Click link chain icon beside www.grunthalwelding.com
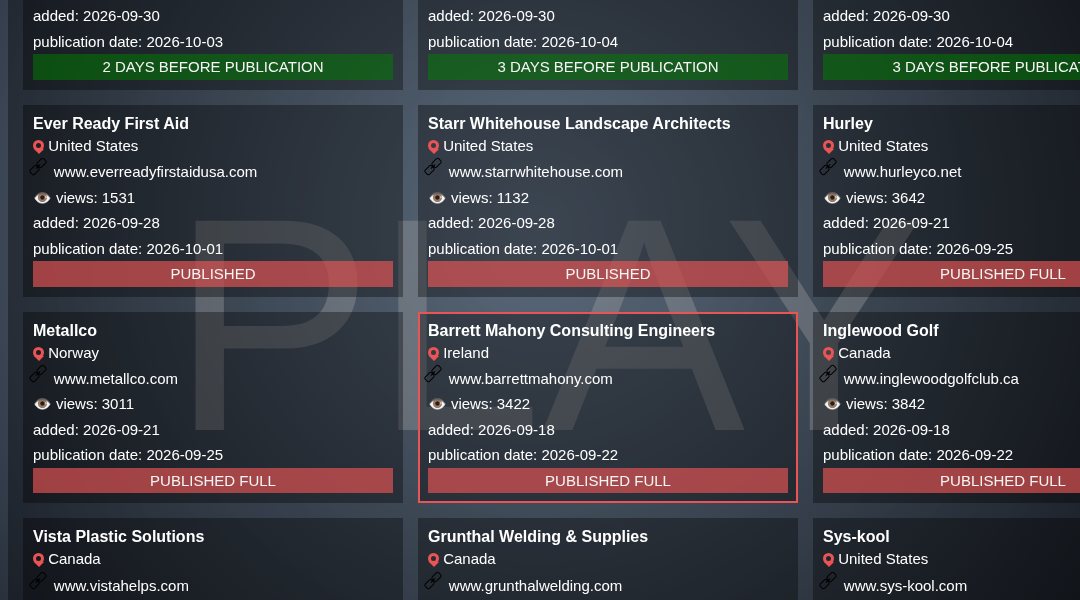Screen dimensions: 1080x600 click(433, 581)
